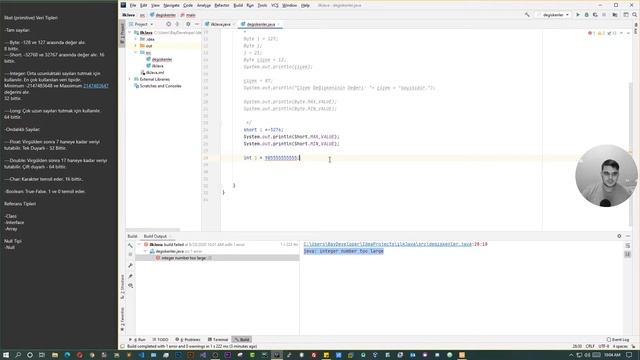Open the Build menu

tap(238, 5)
